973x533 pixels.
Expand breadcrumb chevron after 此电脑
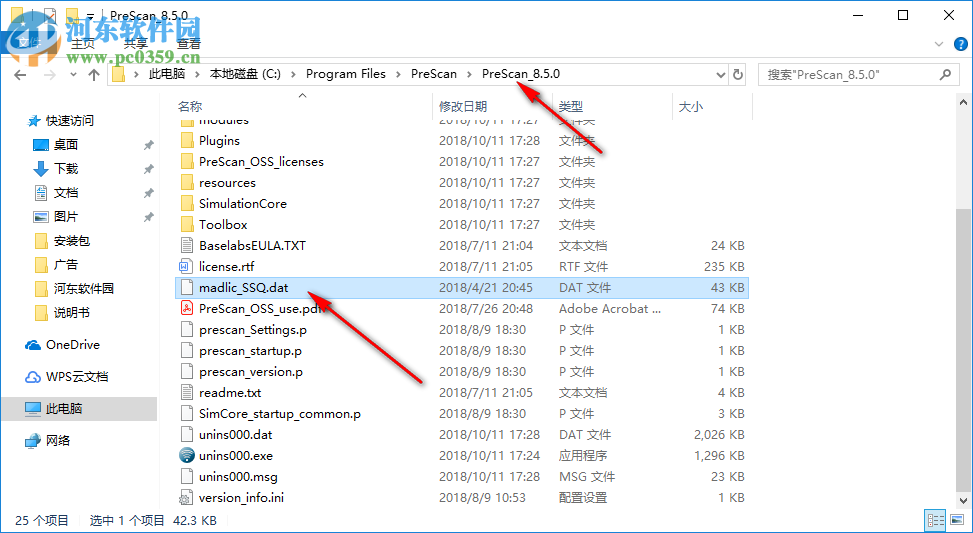tap(197, 74)
